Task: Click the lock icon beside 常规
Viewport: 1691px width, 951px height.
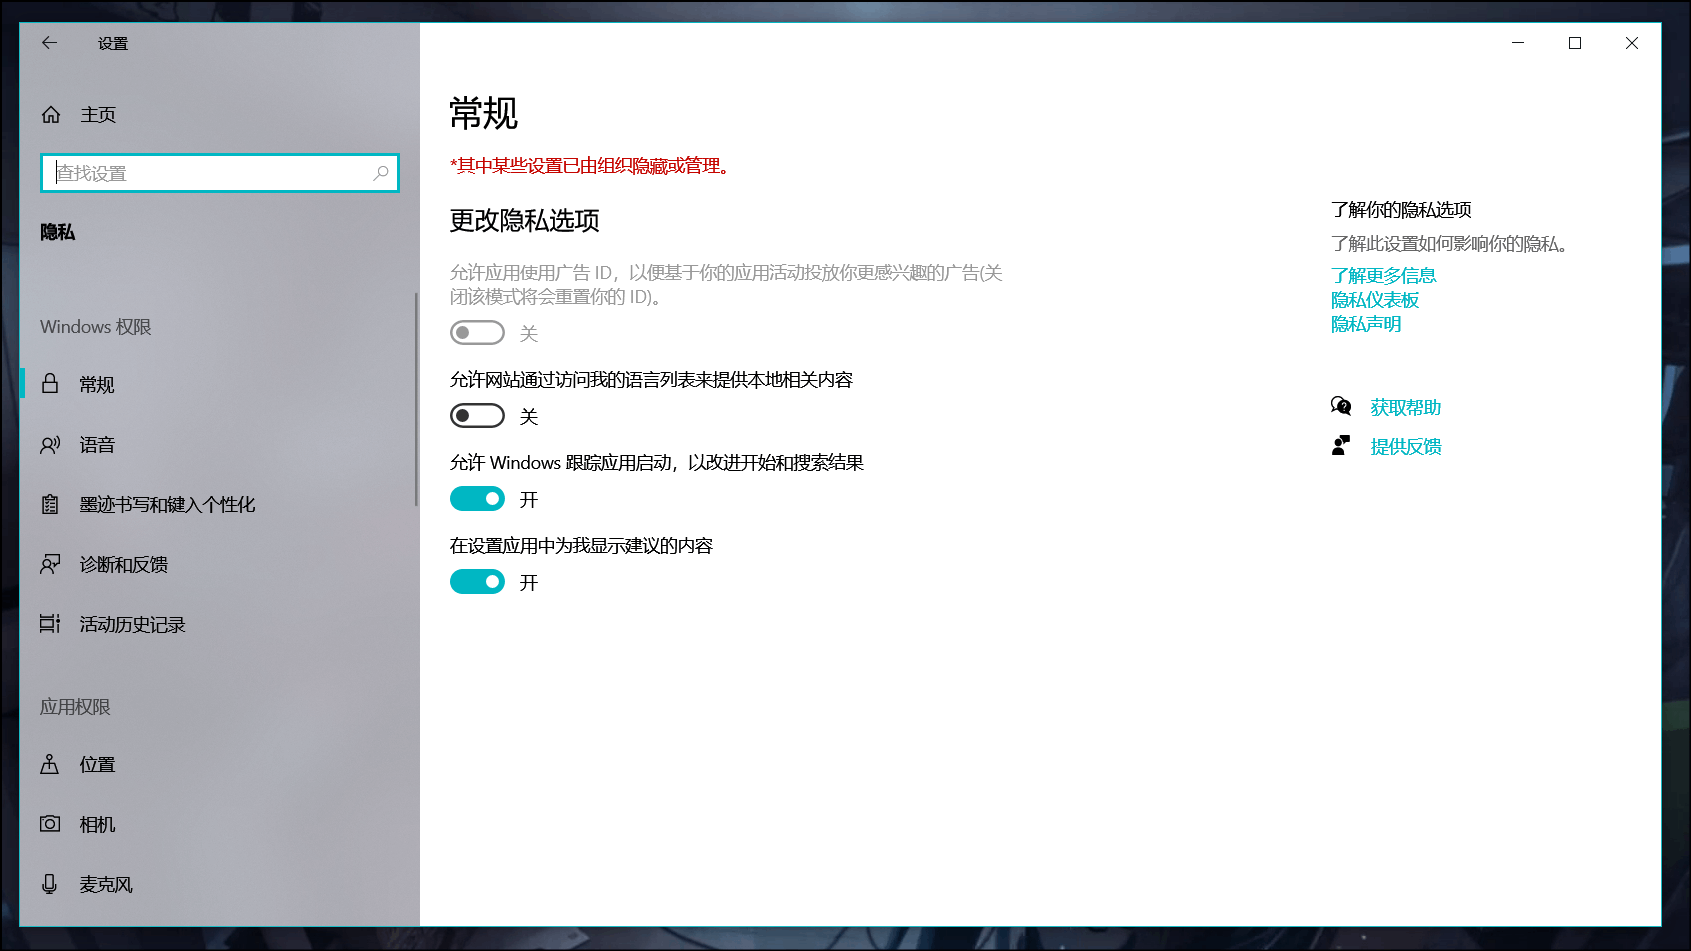Action: (x=49, y=384)
